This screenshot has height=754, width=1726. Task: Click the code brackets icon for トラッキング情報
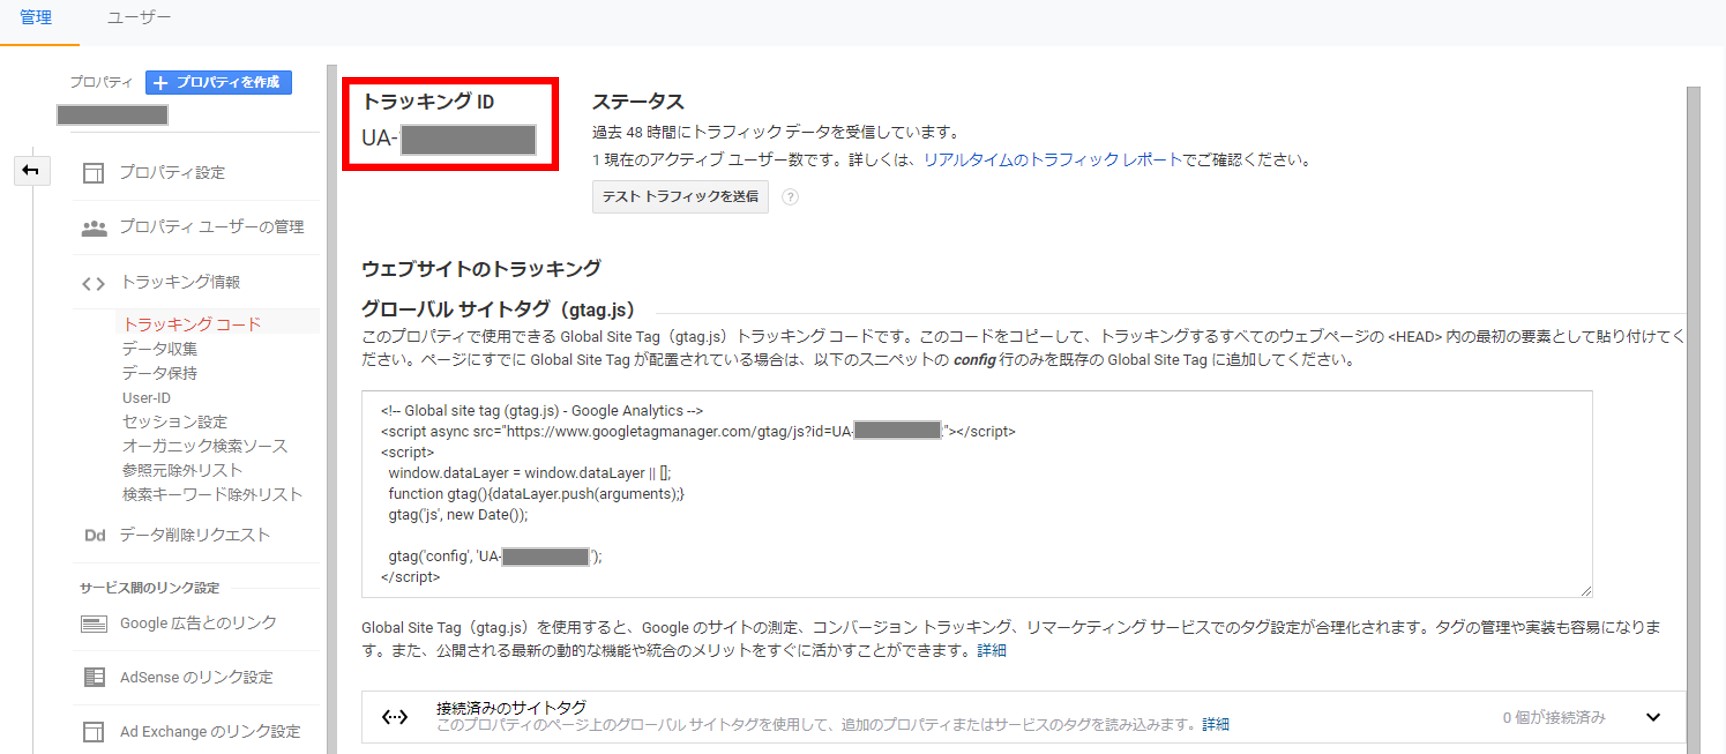coord(93,284)
